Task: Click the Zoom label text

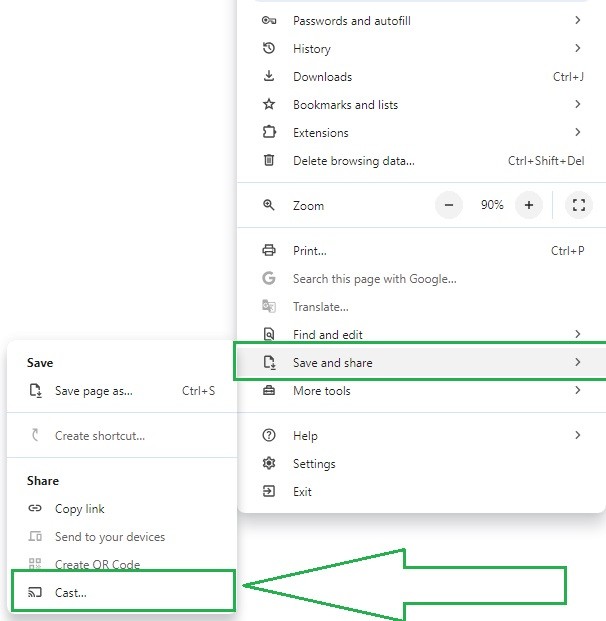Action: tap(308, 206)
